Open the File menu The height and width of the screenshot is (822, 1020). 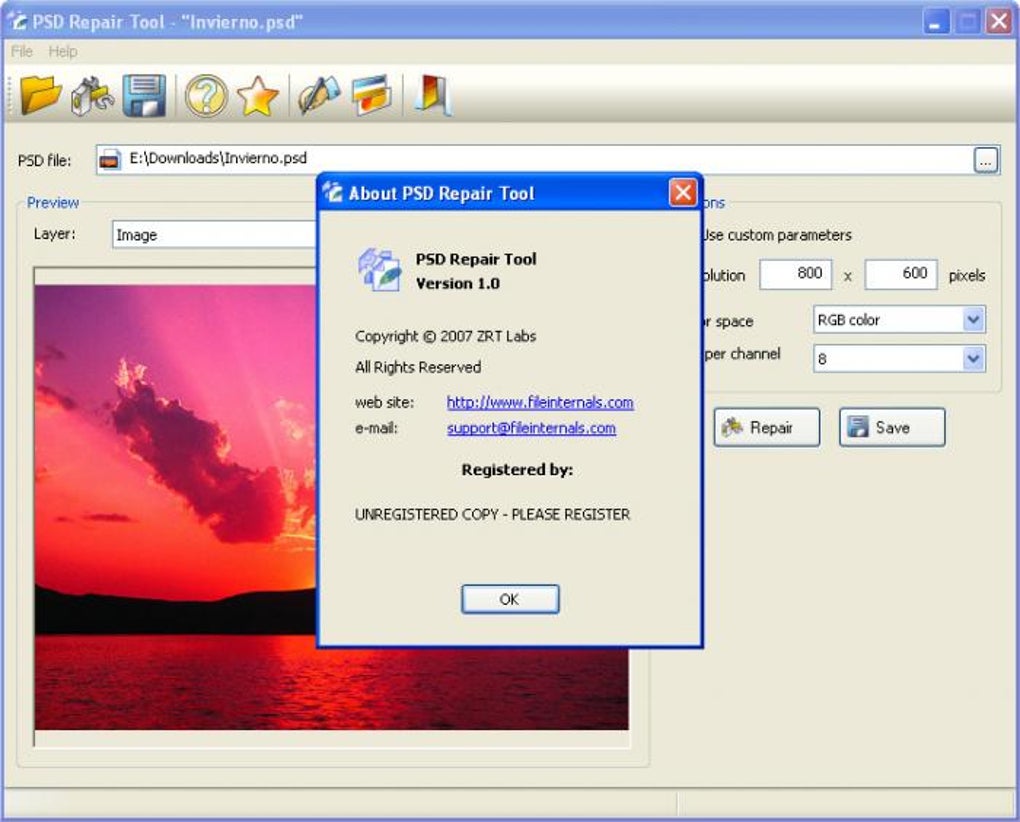click(22, 51)
